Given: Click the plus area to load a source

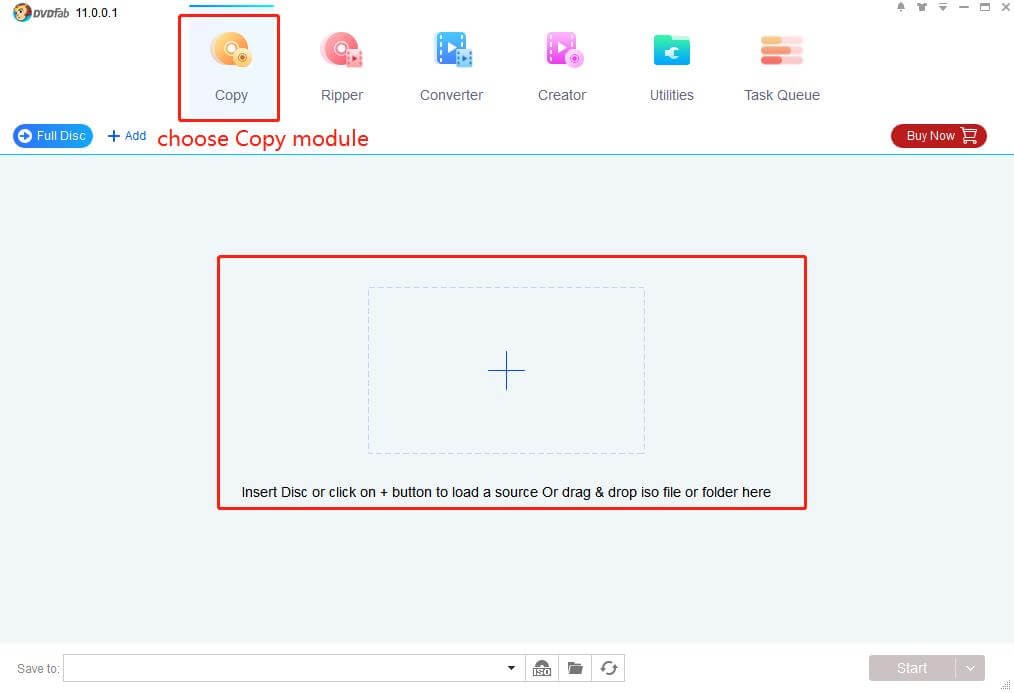Looking at the screenshot, I should click(506, 370).
